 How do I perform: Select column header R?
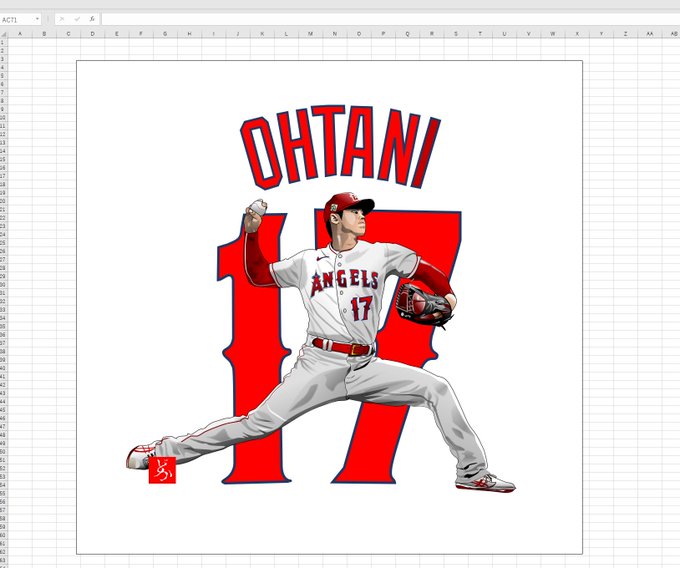click(432, 34)
